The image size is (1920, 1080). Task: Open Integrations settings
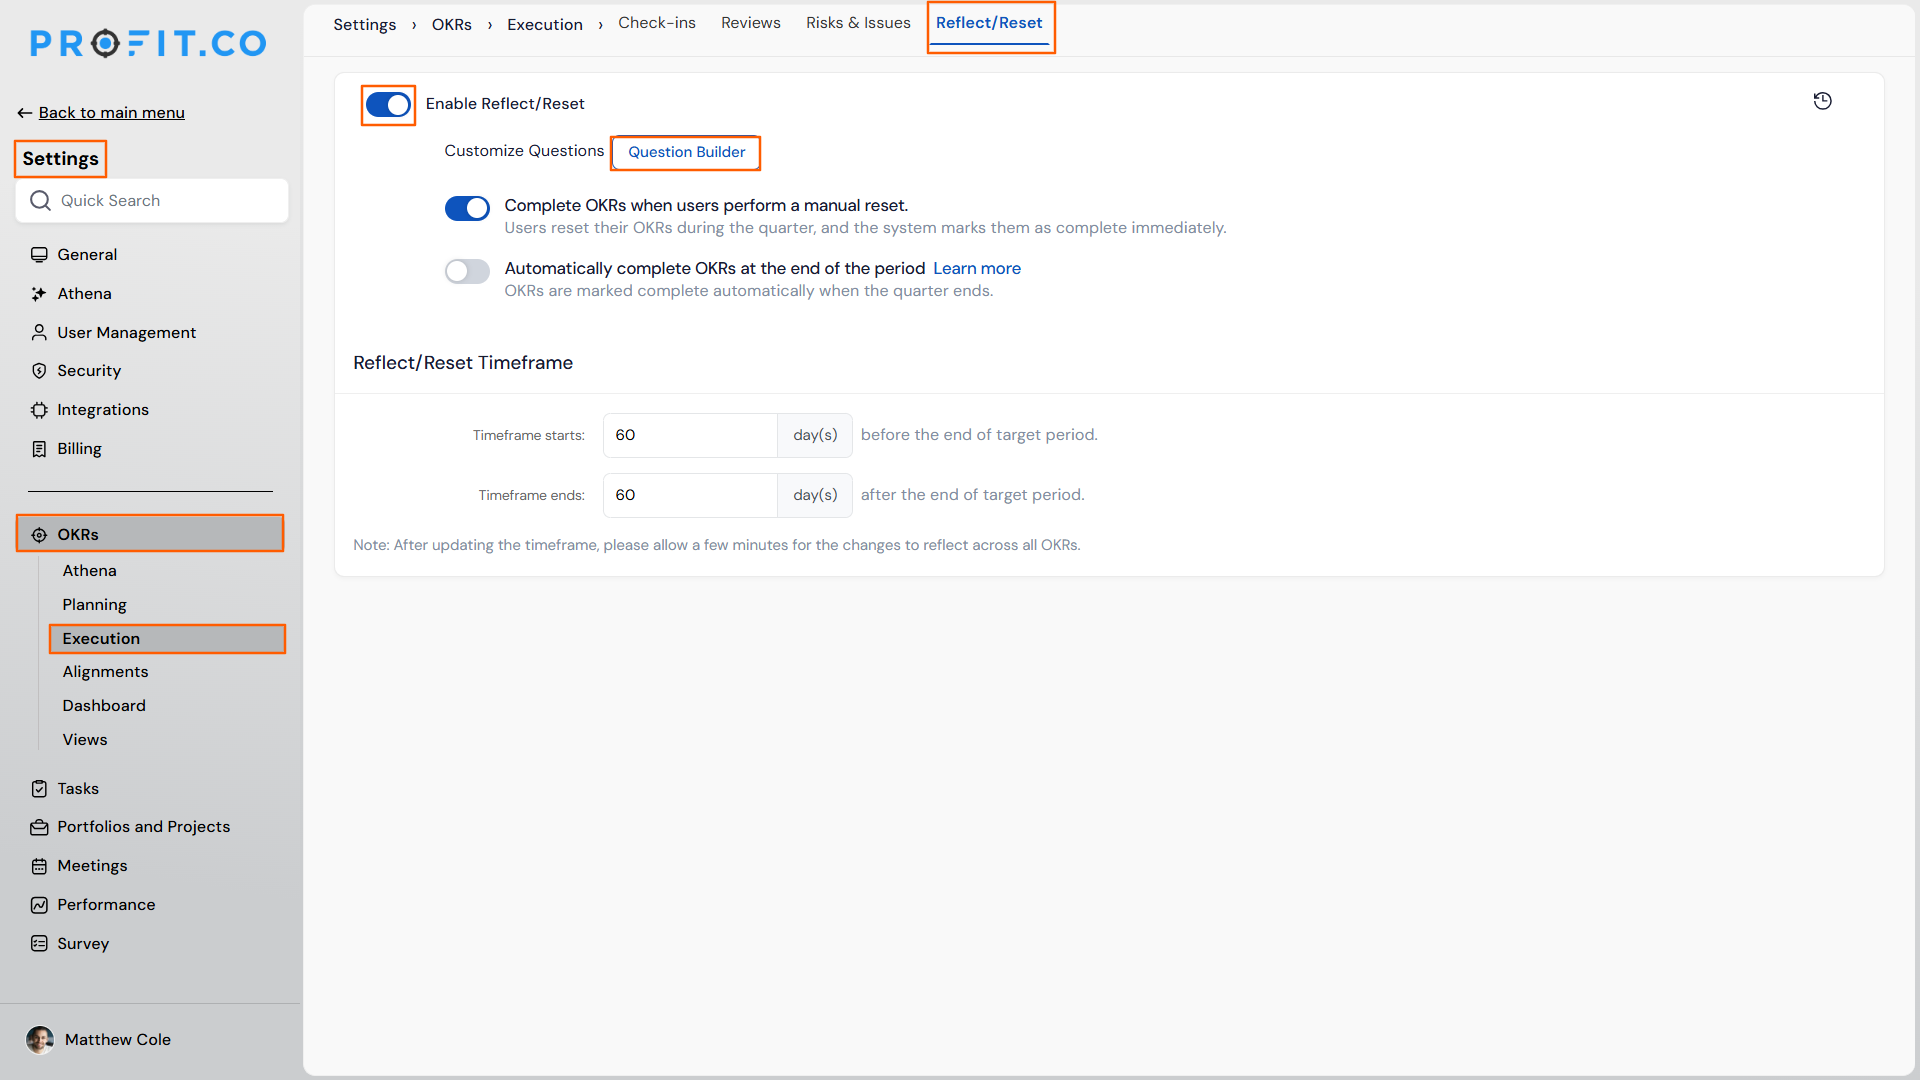pyautogui.click(x=103, y=410)
